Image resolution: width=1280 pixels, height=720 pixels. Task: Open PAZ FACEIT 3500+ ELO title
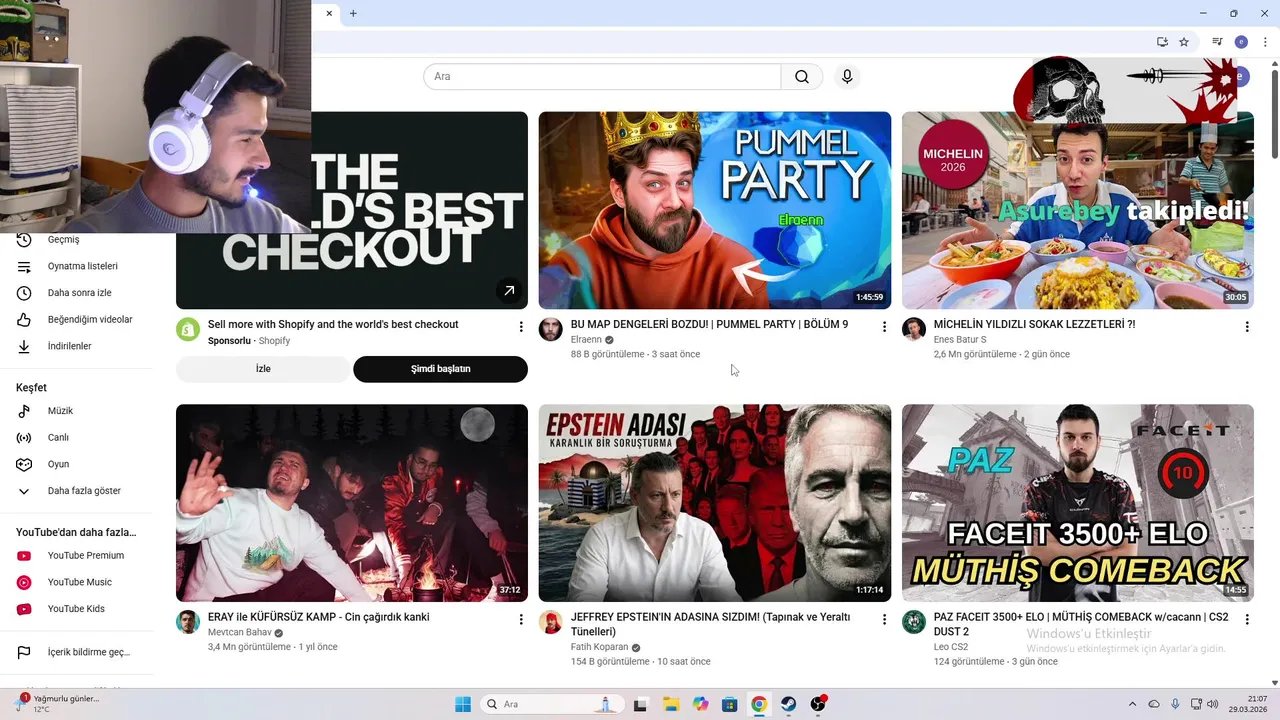click(1081, 625)
